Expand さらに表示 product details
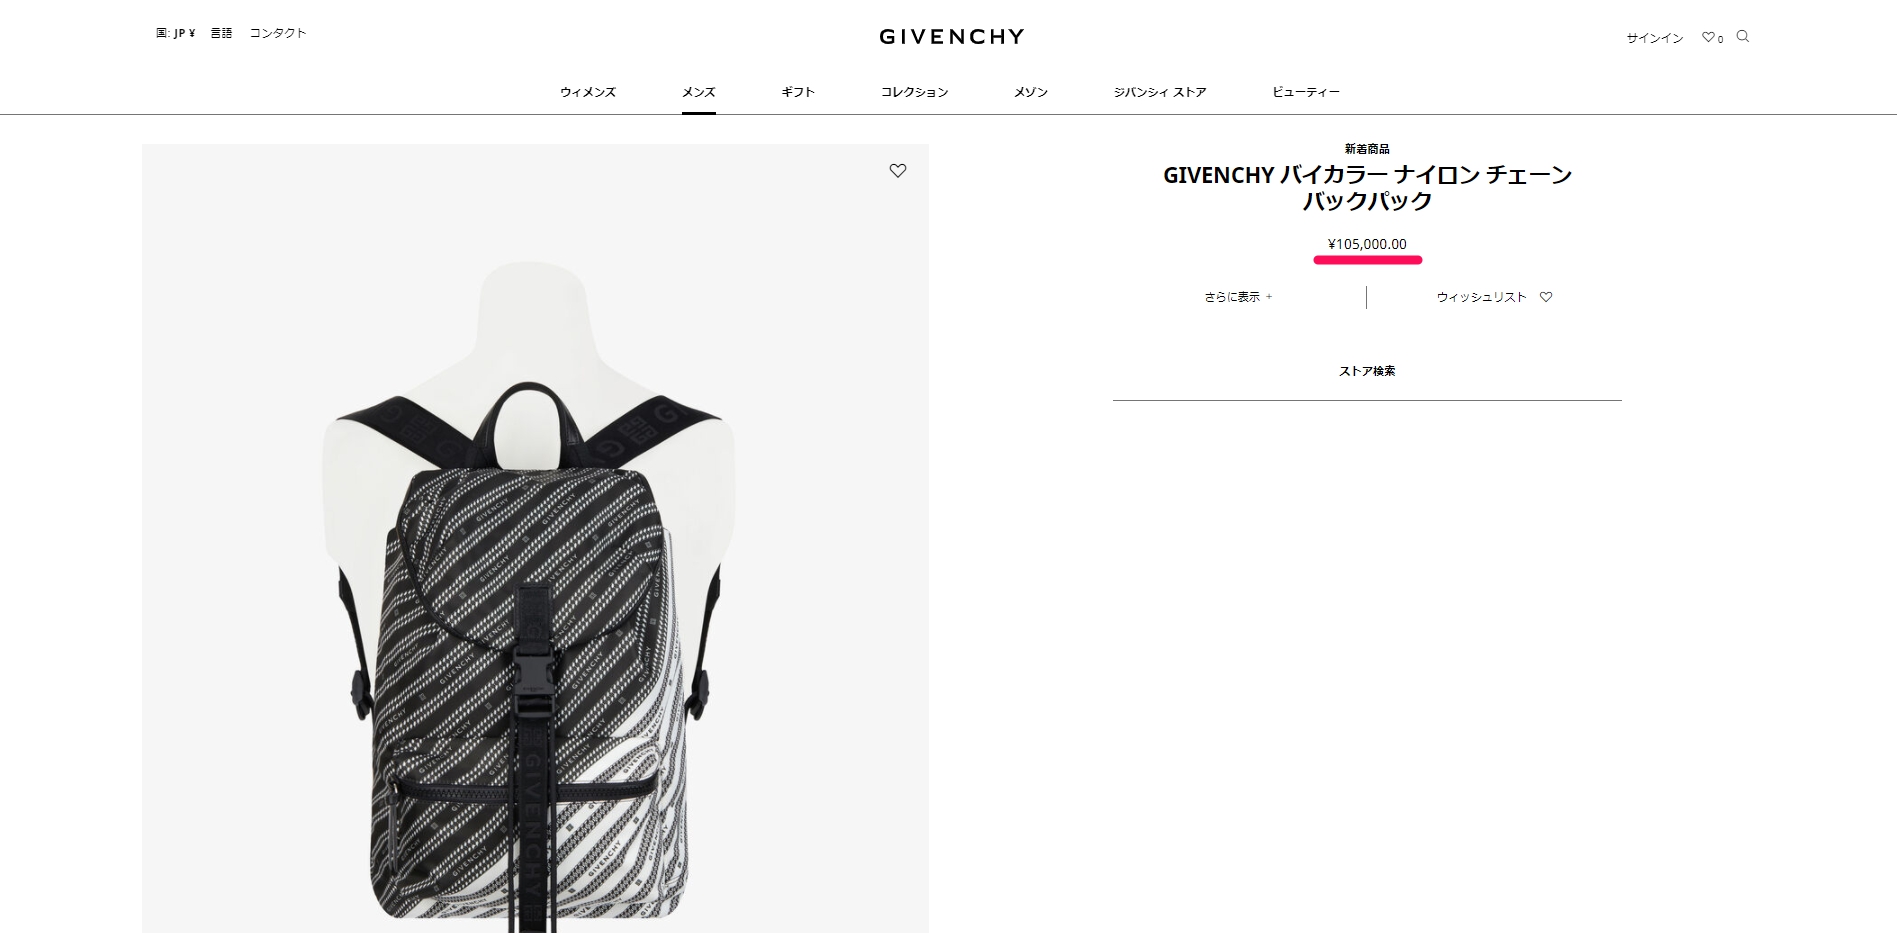This screenshot has width=1897, height=933. (x=1238, y=297)
